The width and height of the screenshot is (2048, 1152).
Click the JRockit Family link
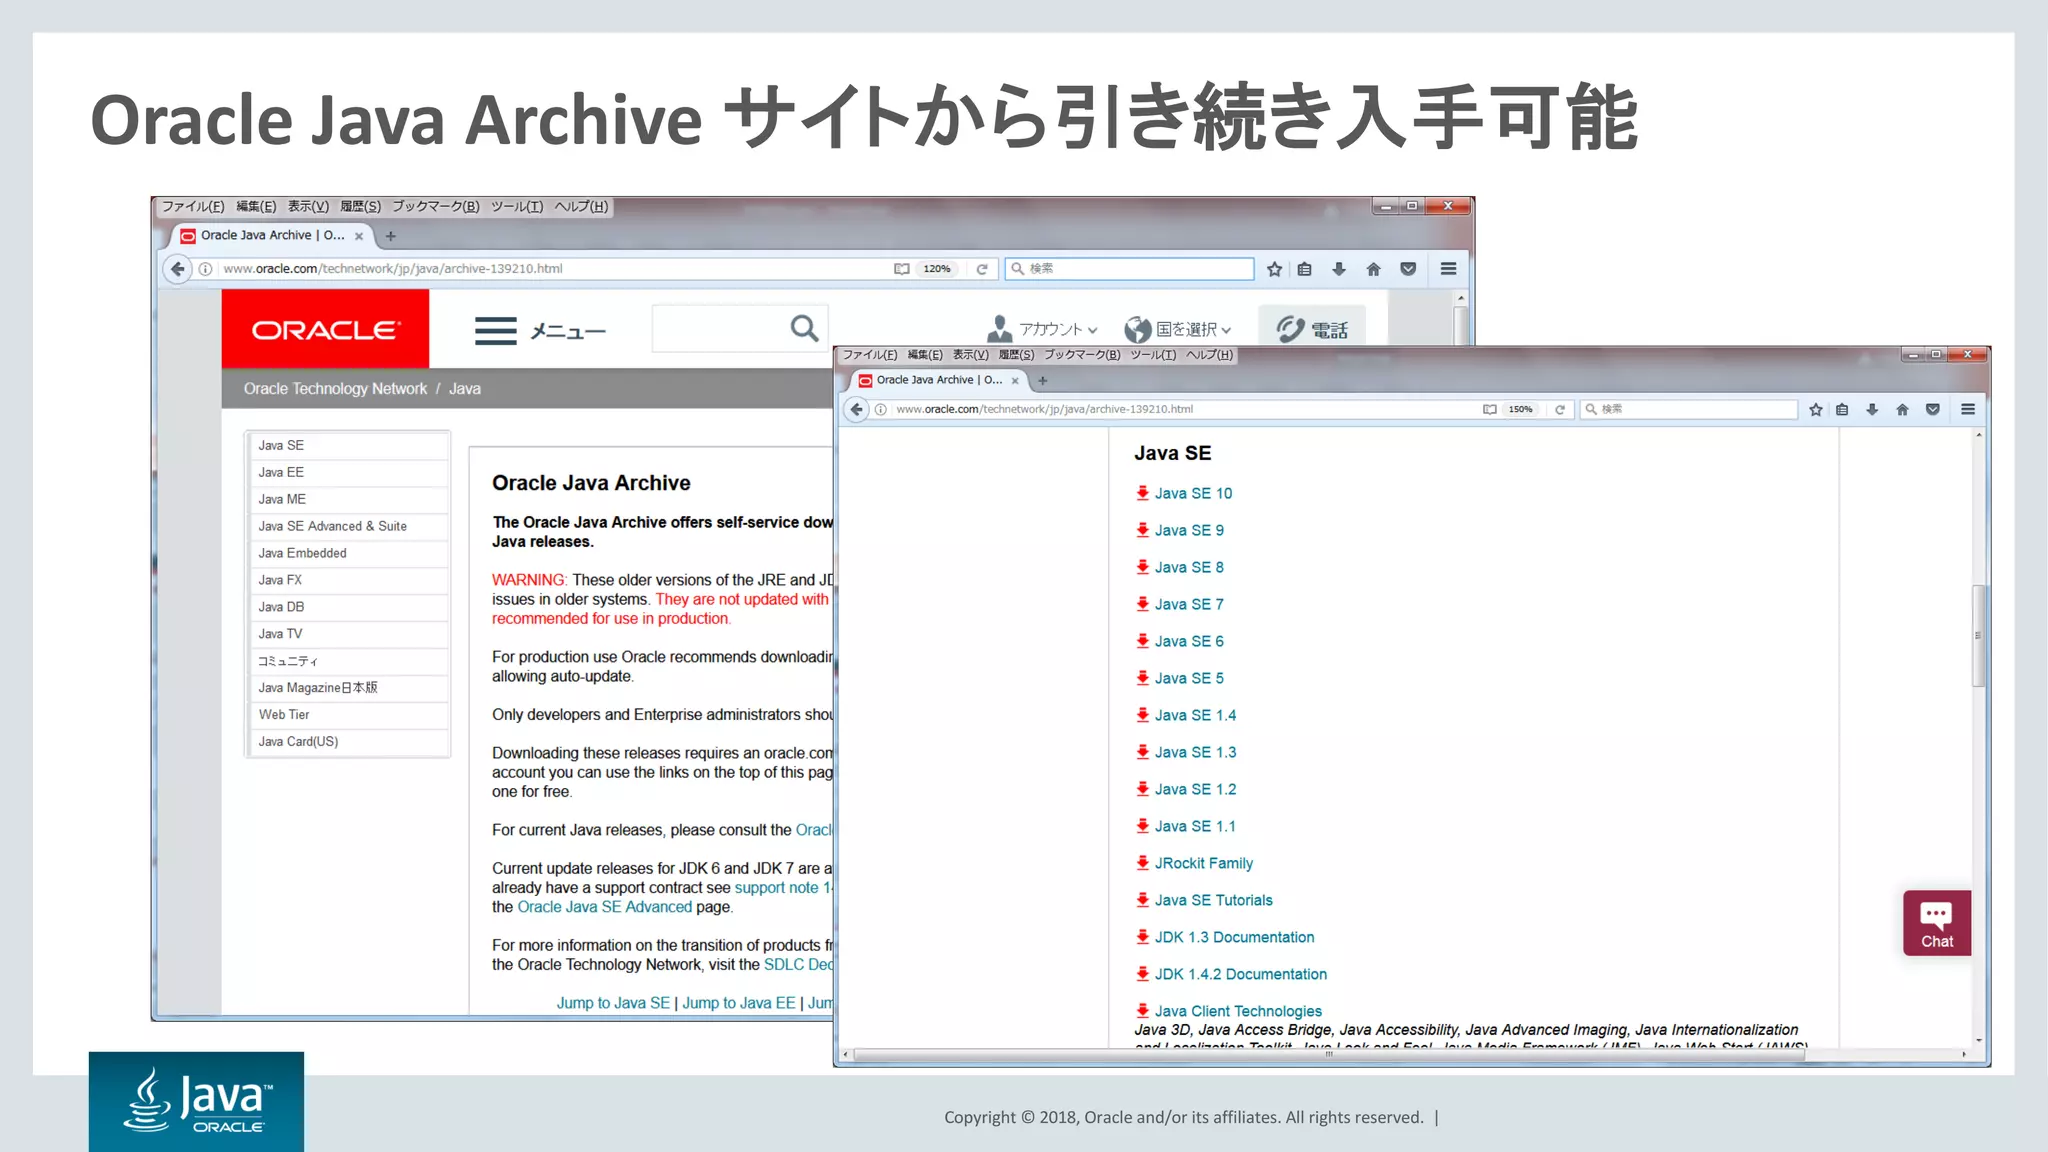click(x=1203, y=863)
